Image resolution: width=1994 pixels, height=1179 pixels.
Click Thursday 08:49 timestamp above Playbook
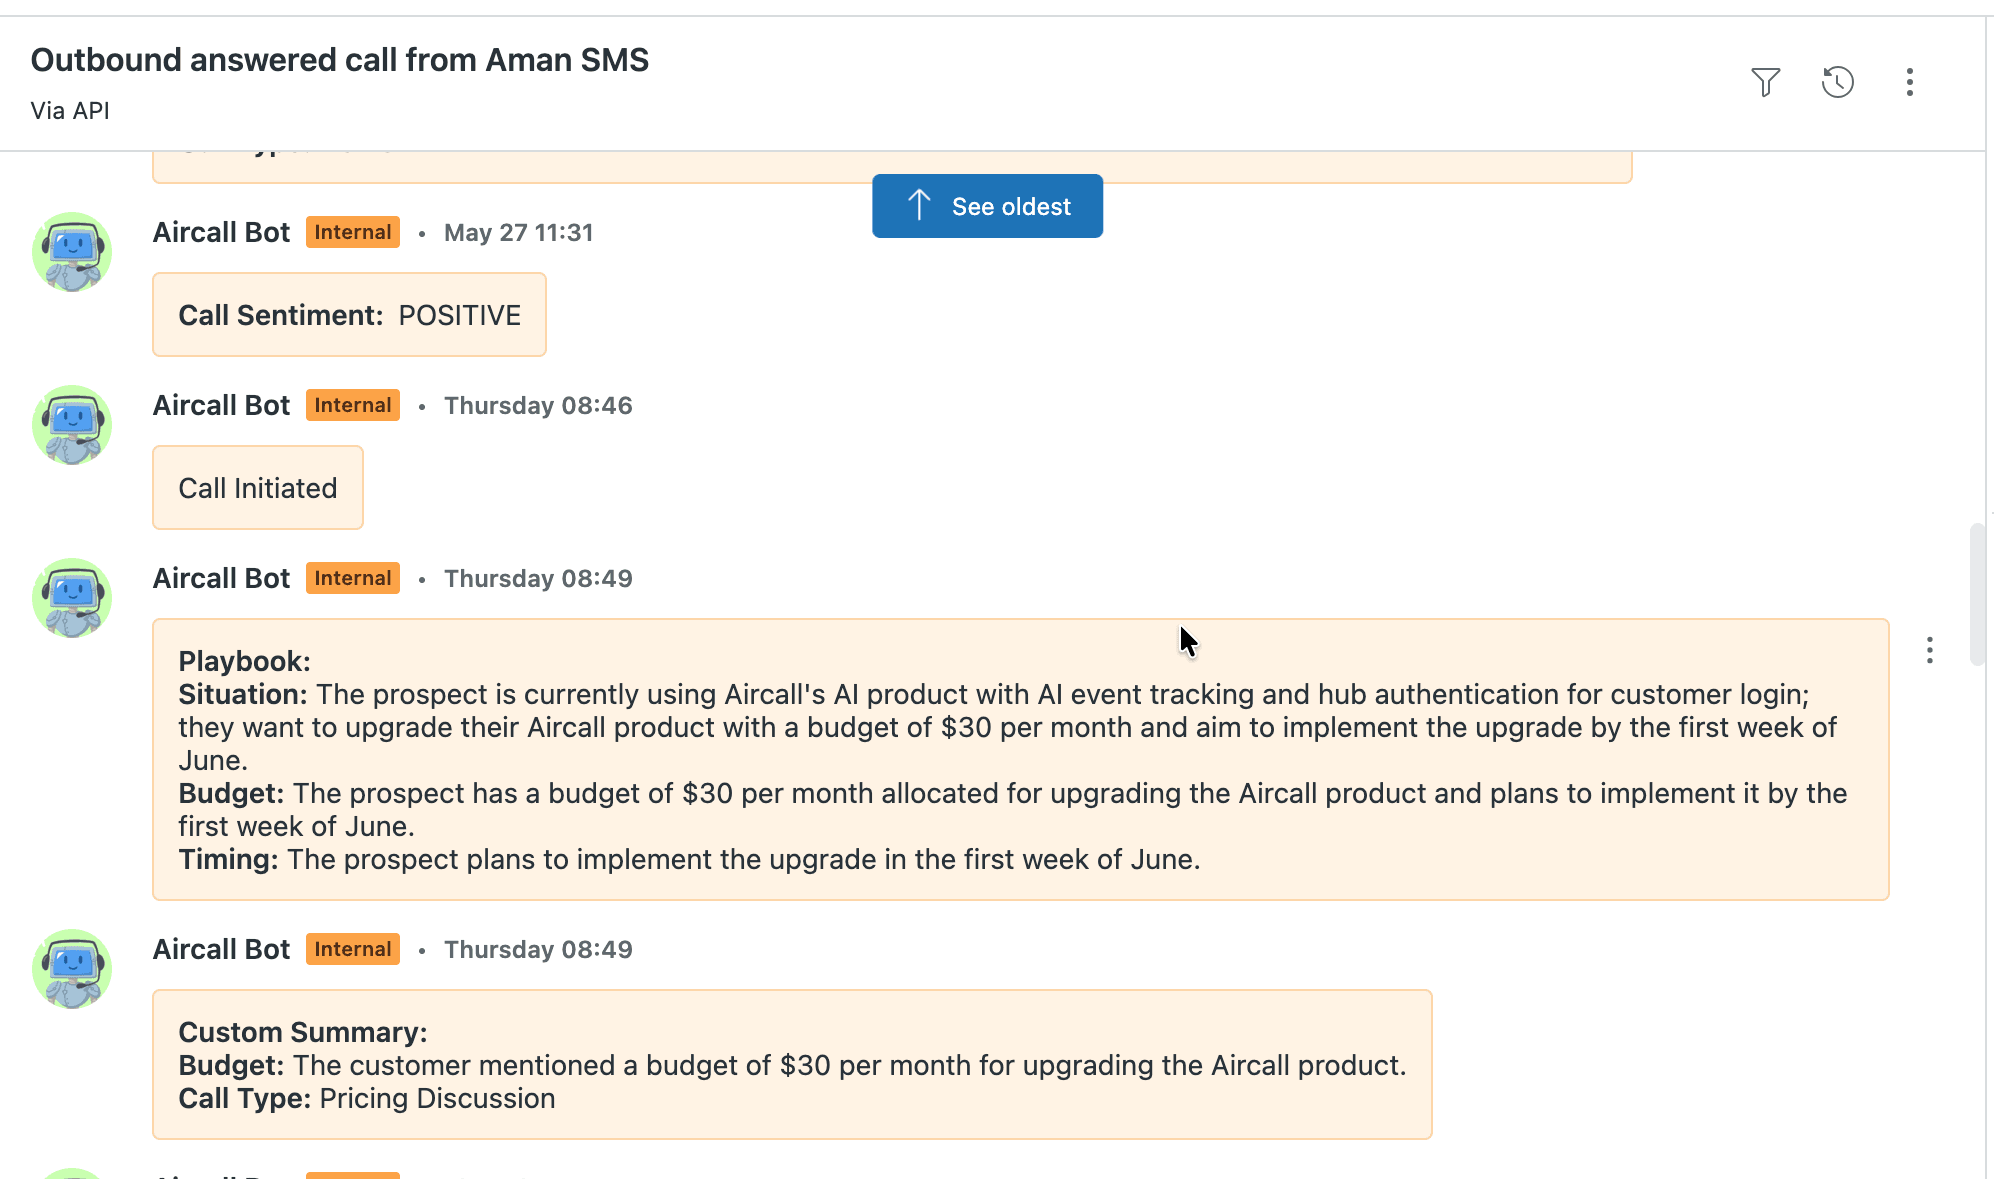coord(538,579)
